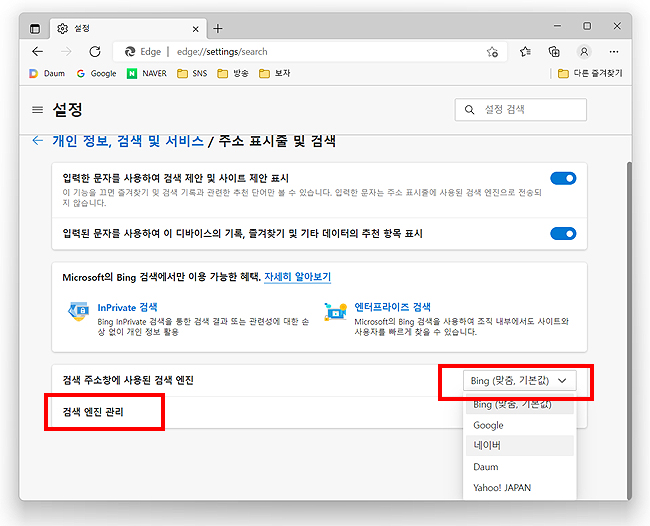Expand the 방송 bookmarks folder

coord(233,73)
